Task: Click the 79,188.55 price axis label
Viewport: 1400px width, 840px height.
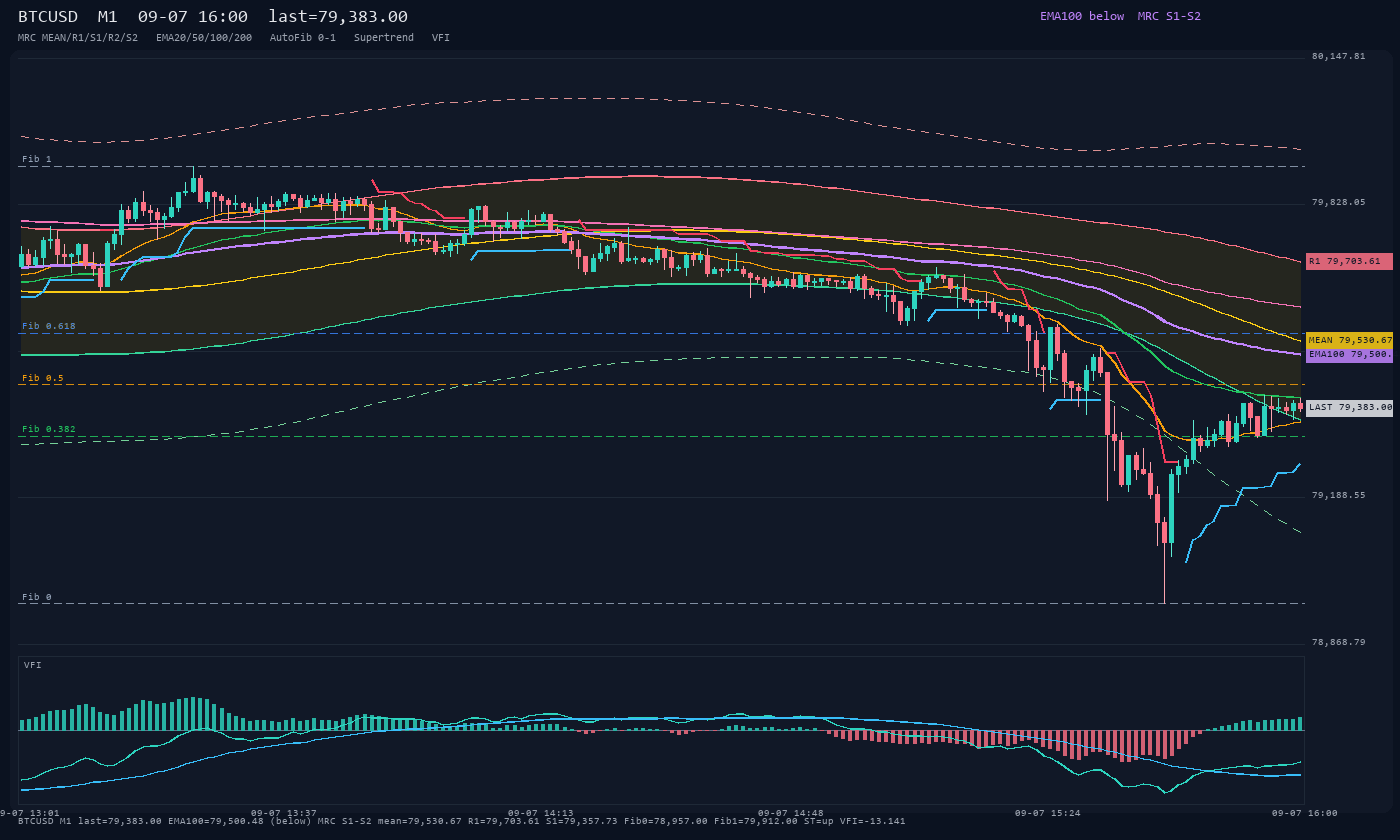Action: [x=1338, y=495]
